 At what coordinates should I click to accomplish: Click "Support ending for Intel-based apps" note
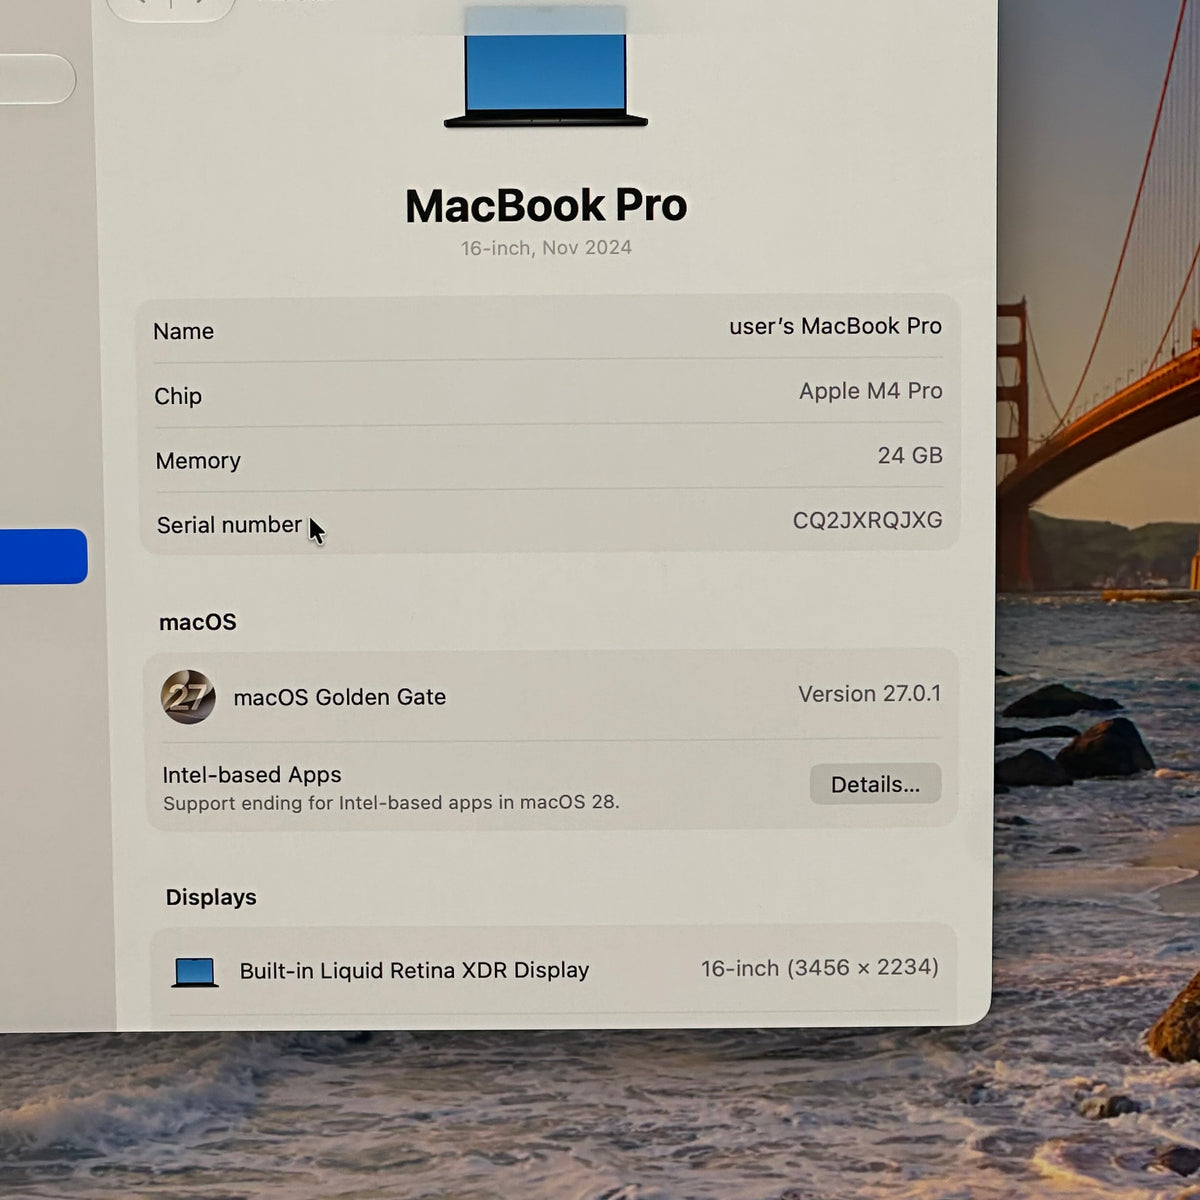coord(391,802)
